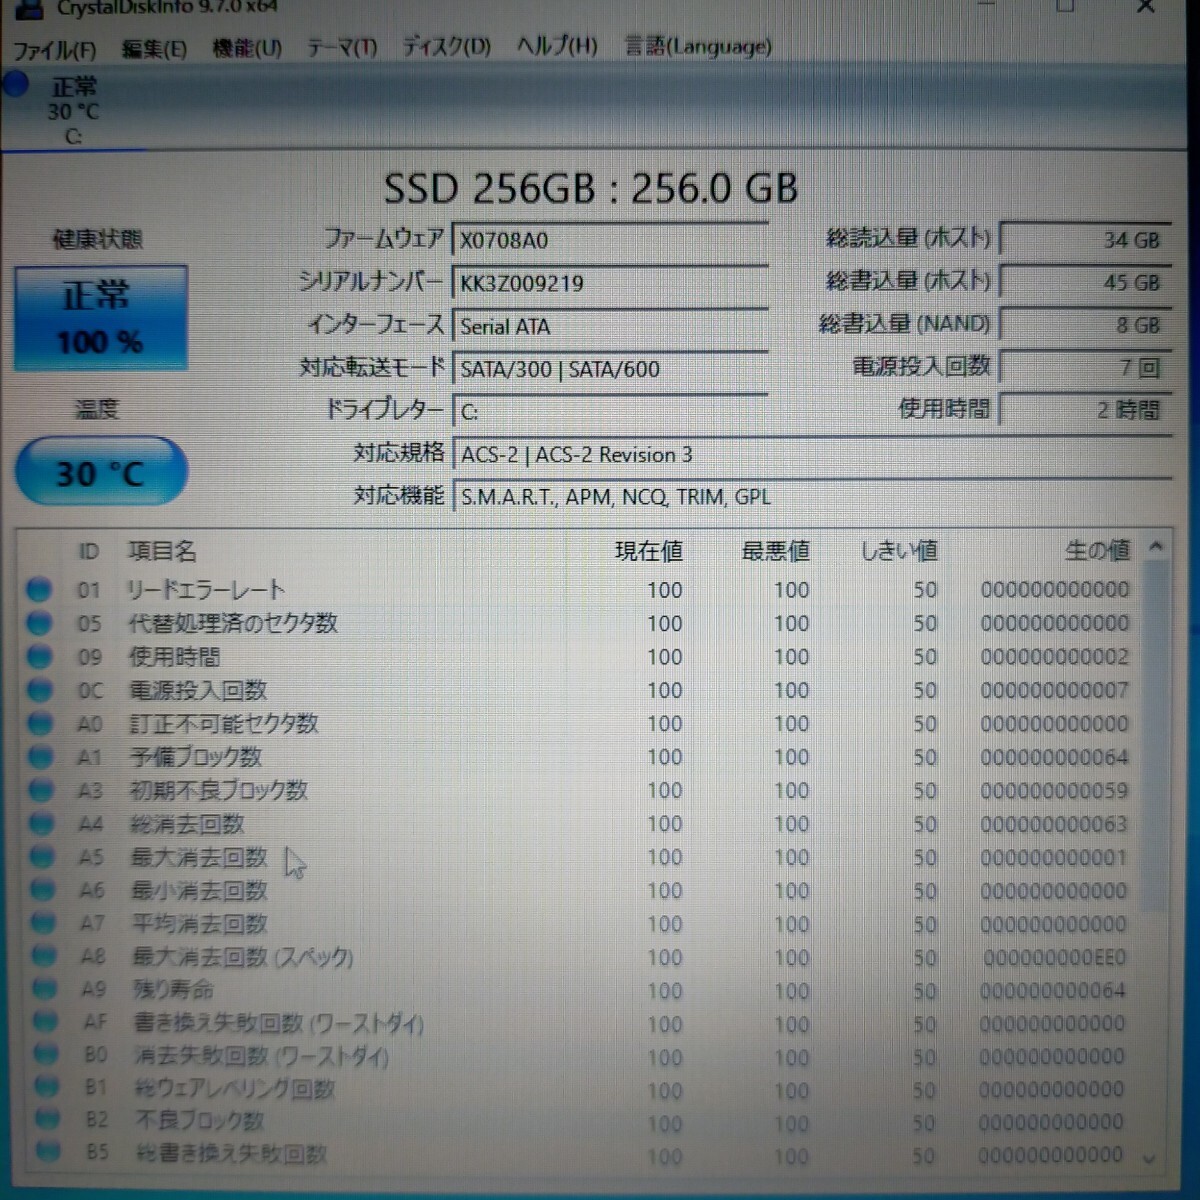Click the status icon for 総消去回数 row

click(x=42, y=824)
